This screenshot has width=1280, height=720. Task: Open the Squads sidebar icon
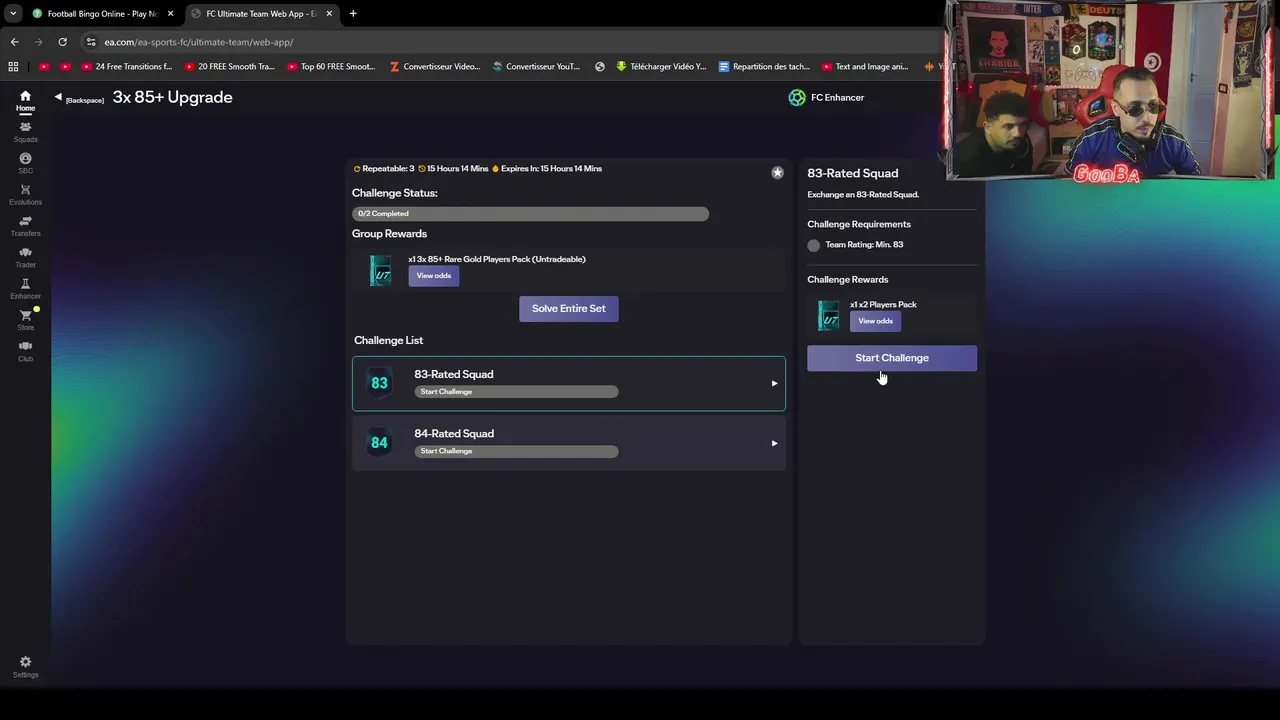click(x=25, y=132)
